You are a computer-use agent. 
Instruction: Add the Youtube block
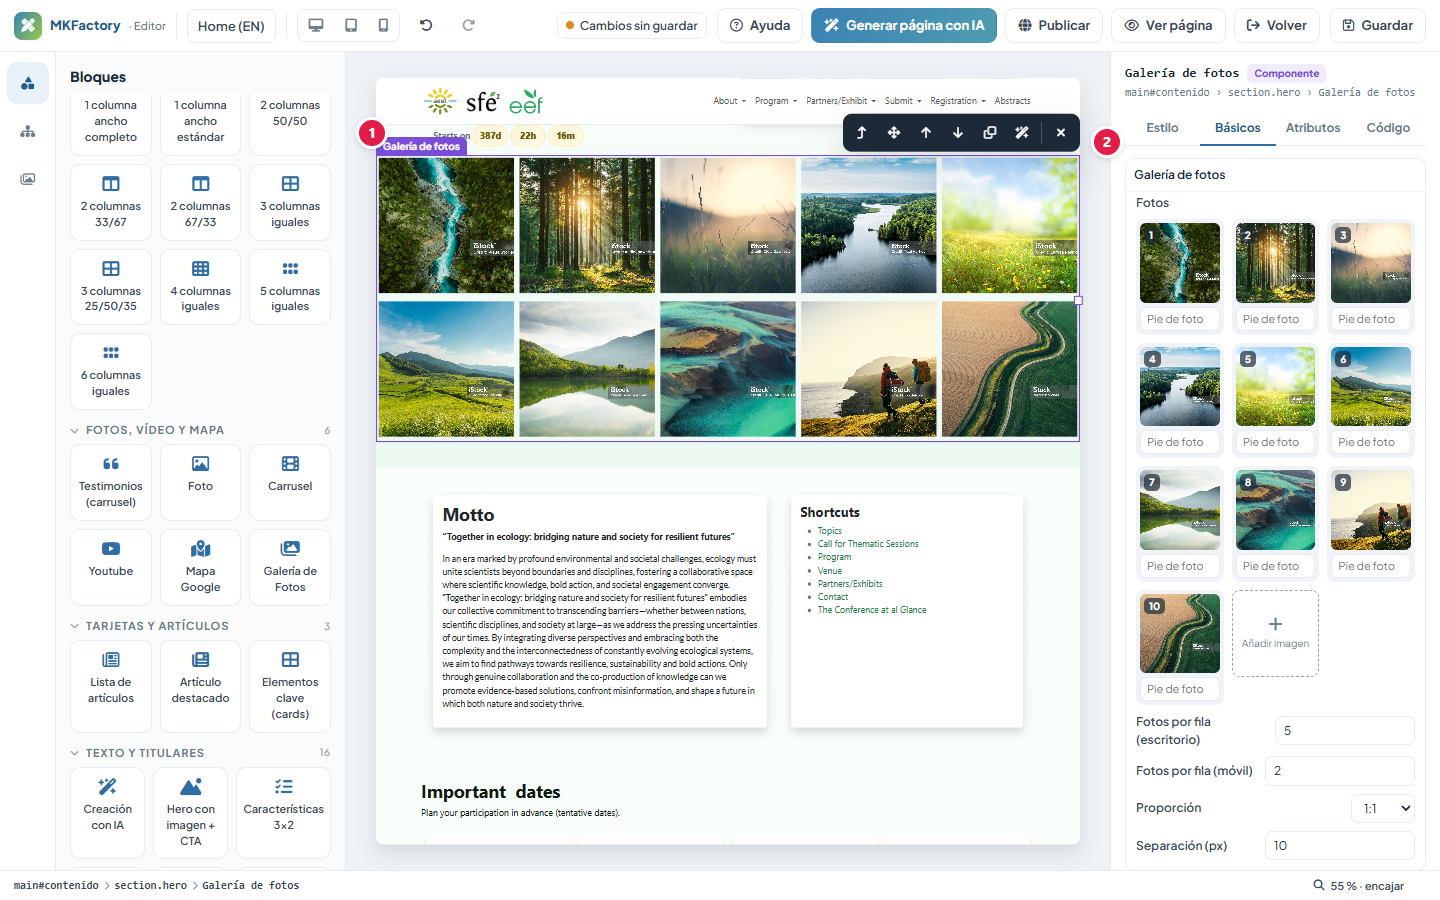coord(111,567)
